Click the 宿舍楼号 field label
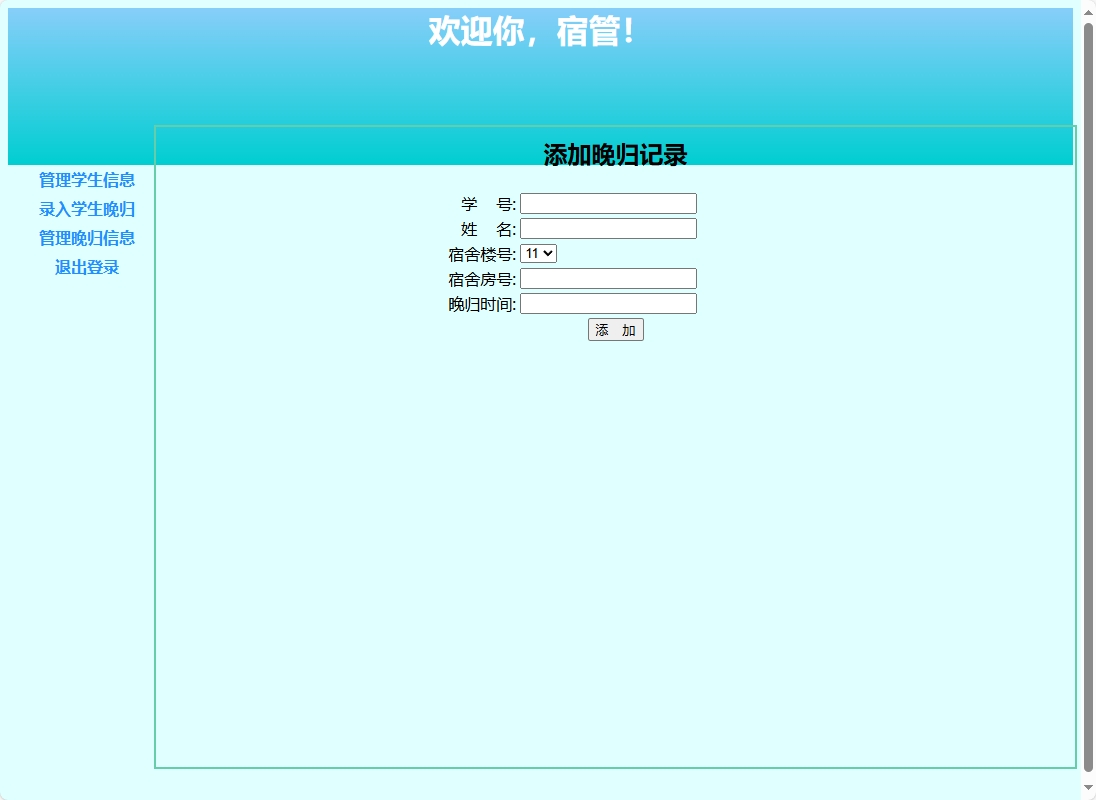The width and height of the screenshot is (1096, 800). coord(483,253)
